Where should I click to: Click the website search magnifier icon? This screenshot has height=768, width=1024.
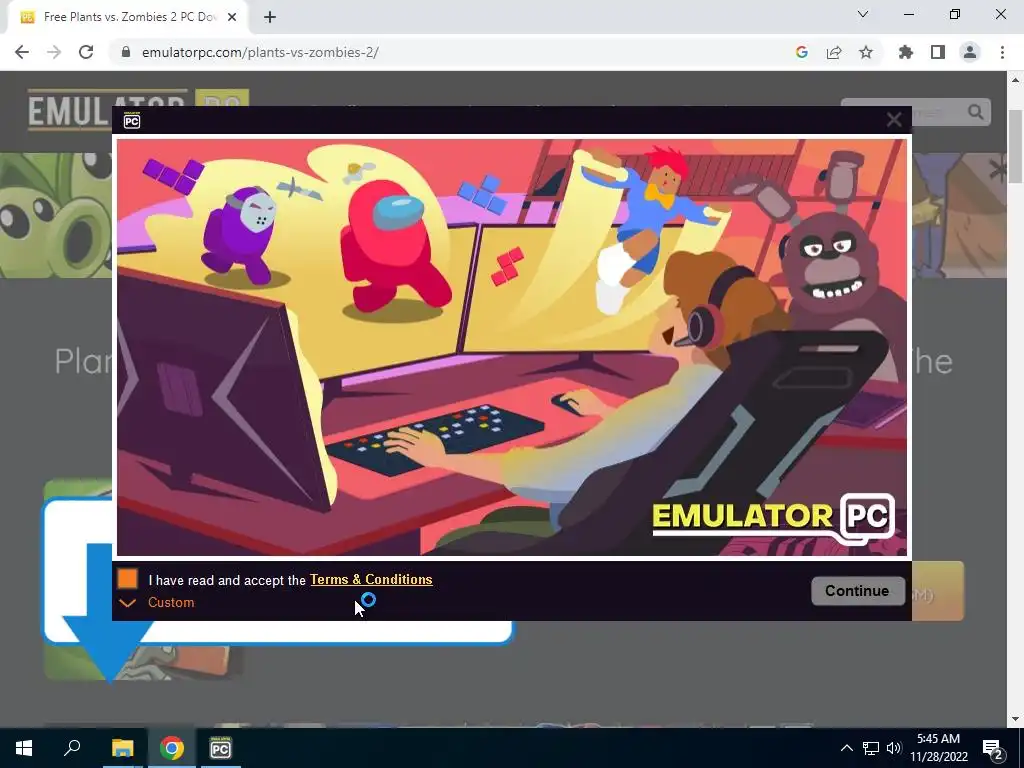976,112
